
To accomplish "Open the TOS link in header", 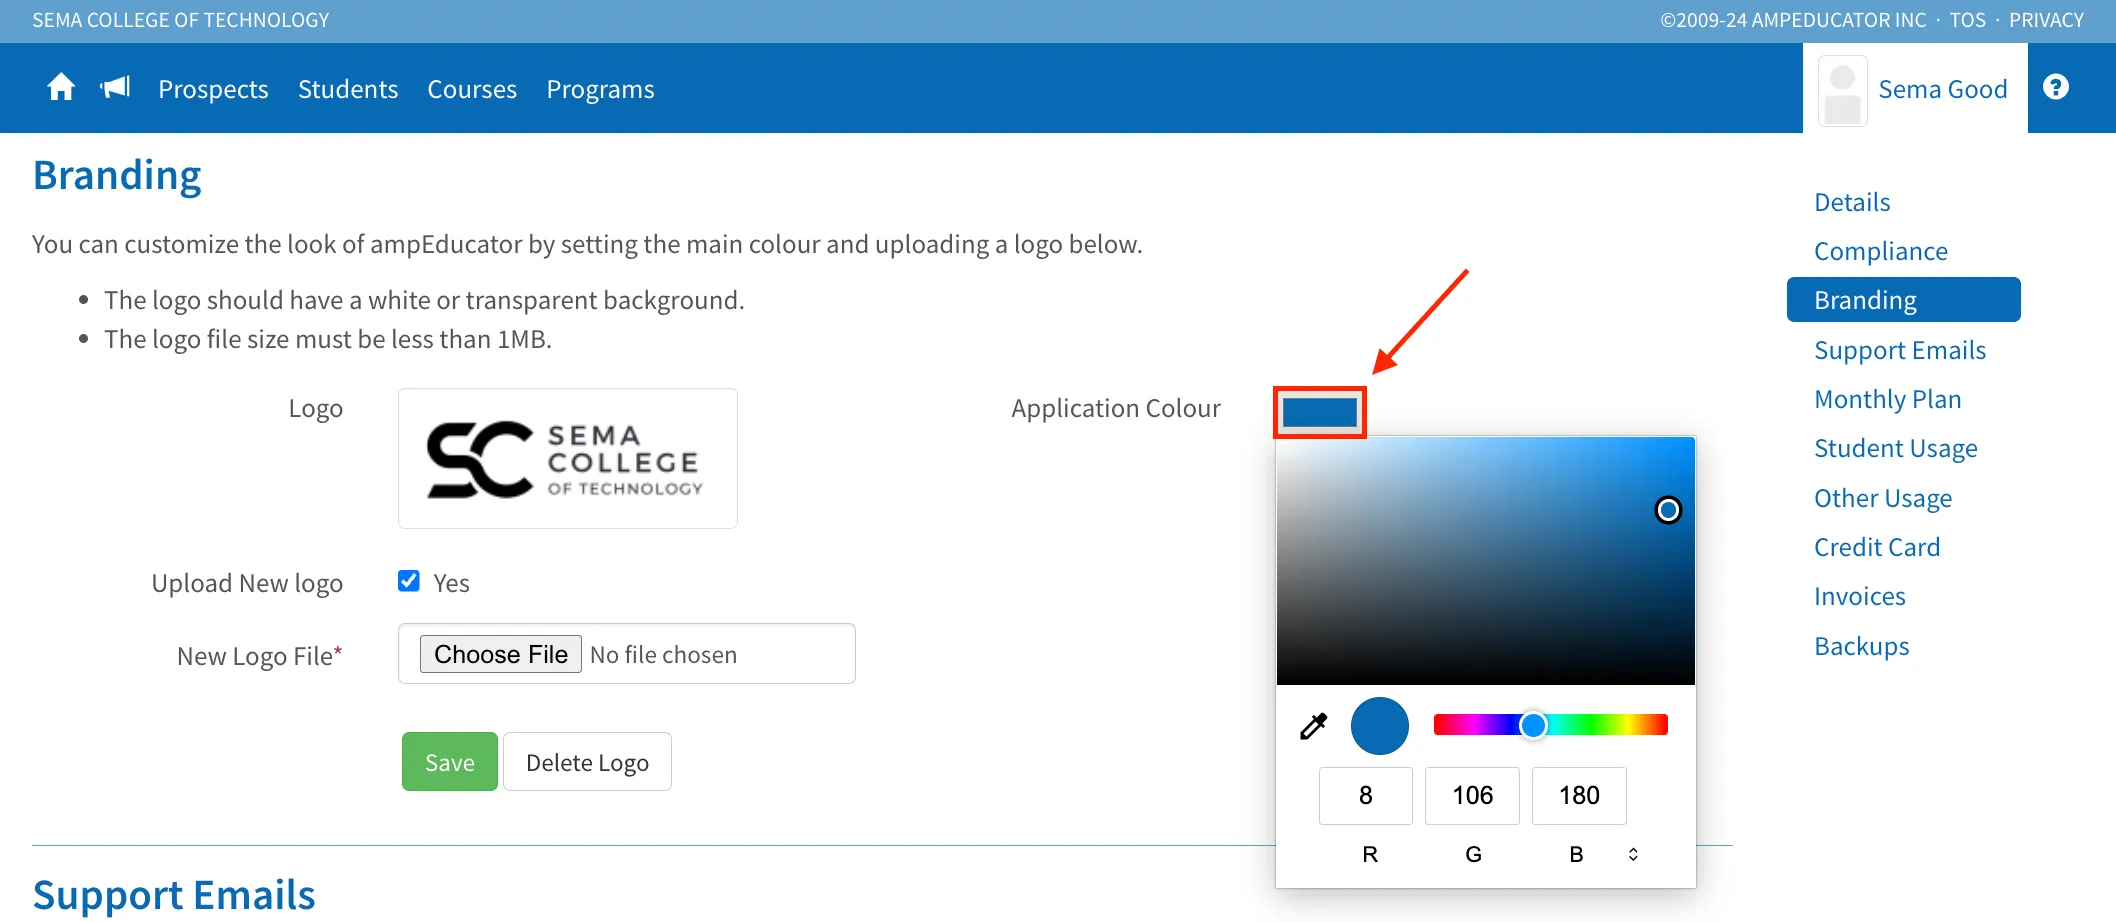I will tap(1967, 20).
